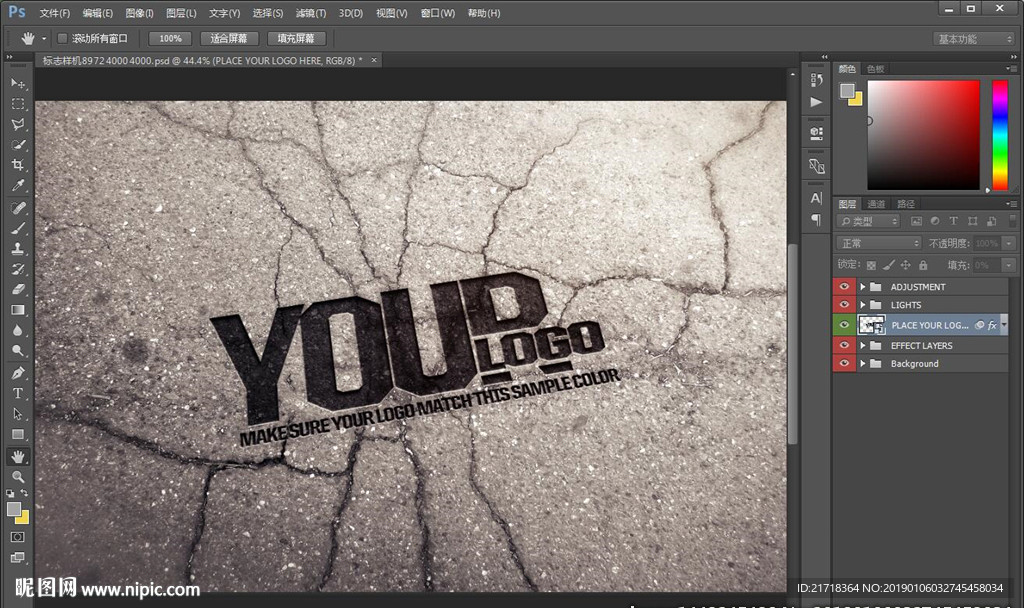1024x608 pixels.
Task: Expand the LIGHTS layer group
Action: point(862,305)
